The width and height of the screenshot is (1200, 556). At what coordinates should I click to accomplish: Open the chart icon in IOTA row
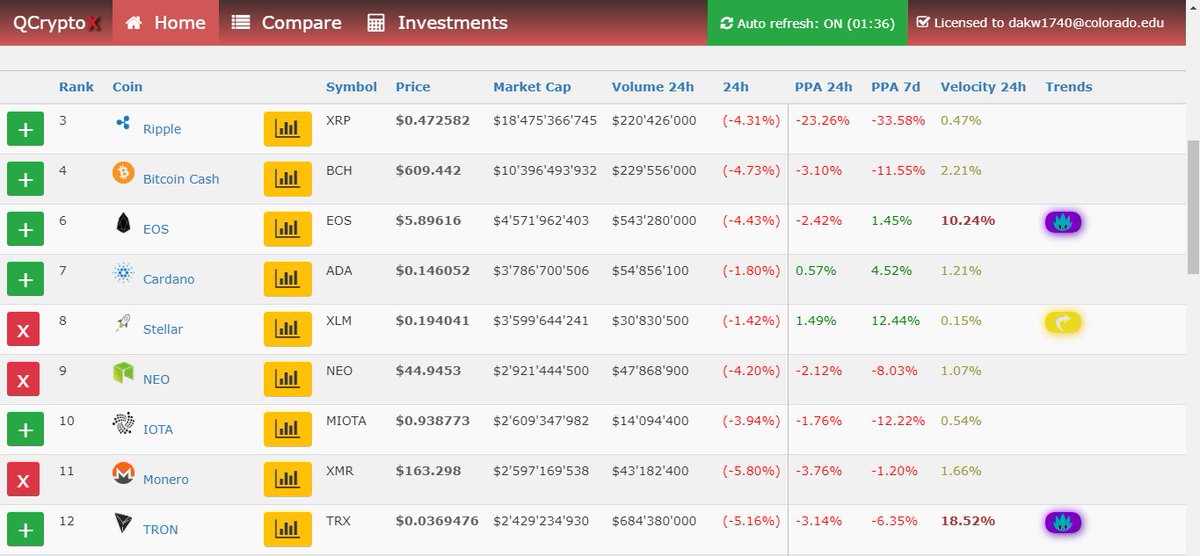click(286, 429)
